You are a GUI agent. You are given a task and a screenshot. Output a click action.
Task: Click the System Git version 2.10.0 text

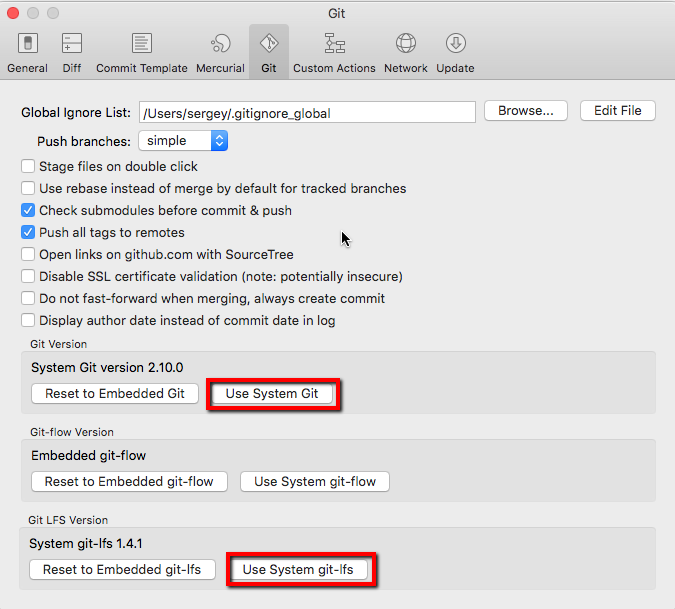pos(107,368)
